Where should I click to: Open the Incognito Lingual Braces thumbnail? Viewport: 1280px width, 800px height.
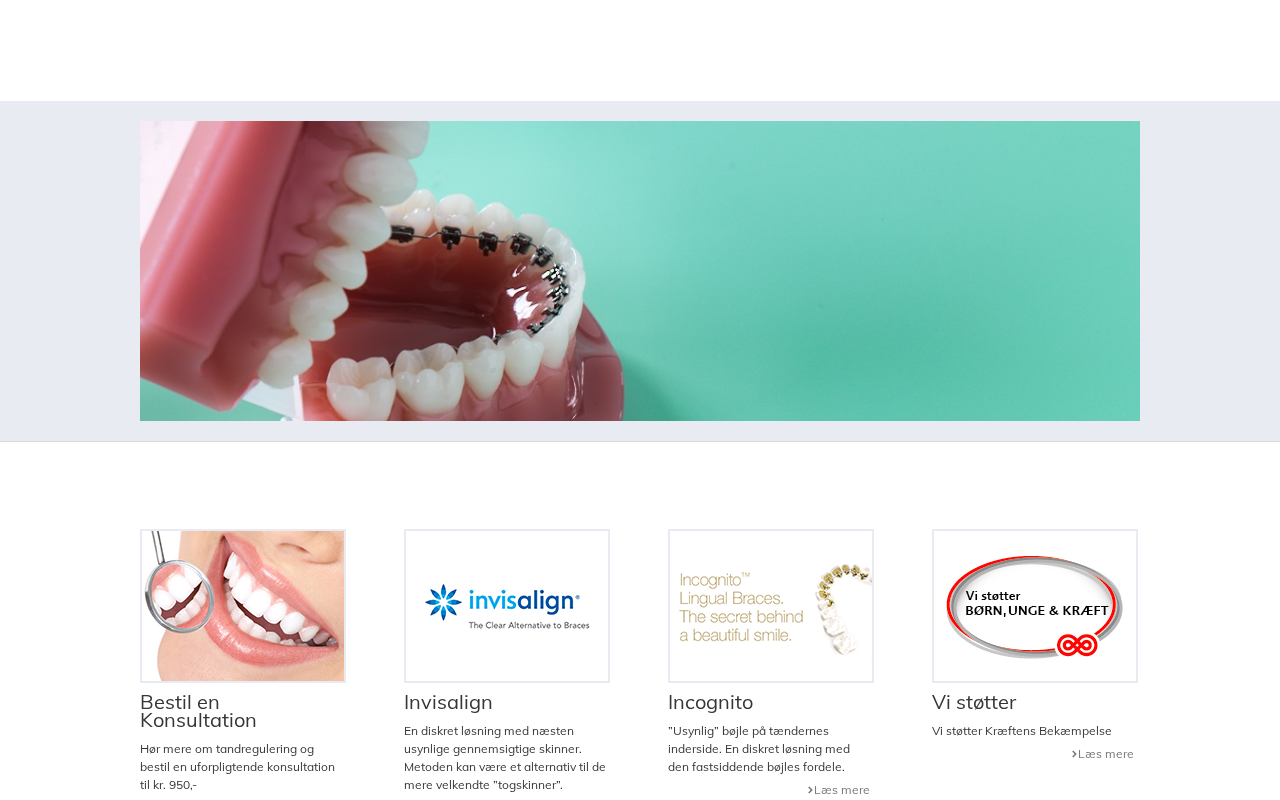click(771, 606)
